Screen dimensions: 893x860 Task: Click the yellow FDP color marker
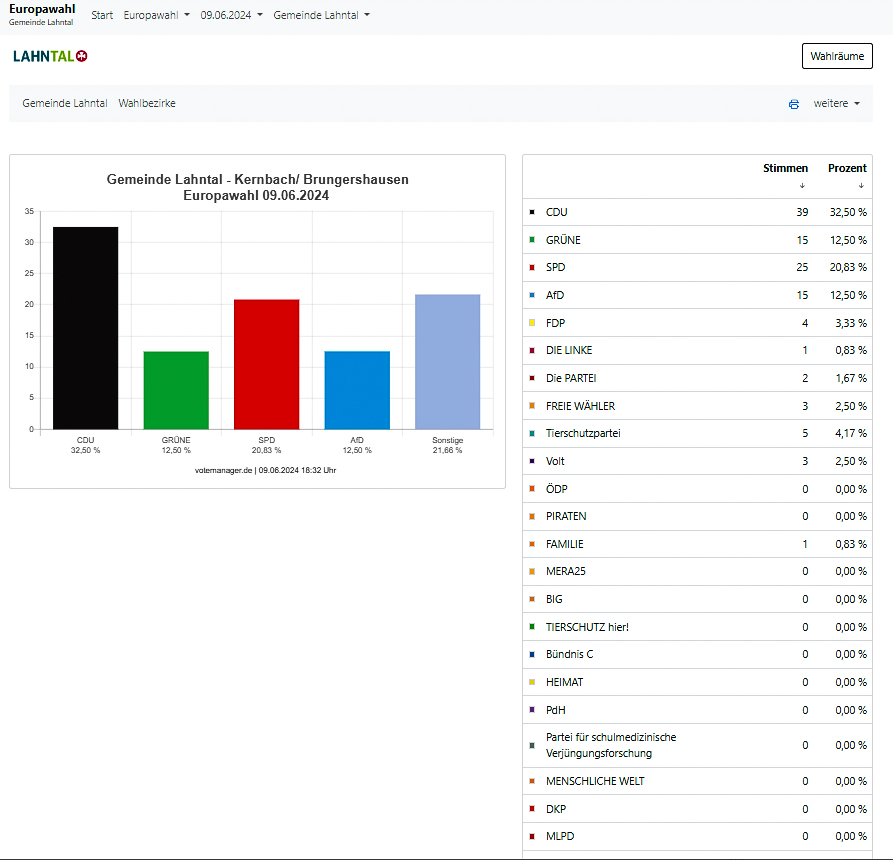click(531, 323)
